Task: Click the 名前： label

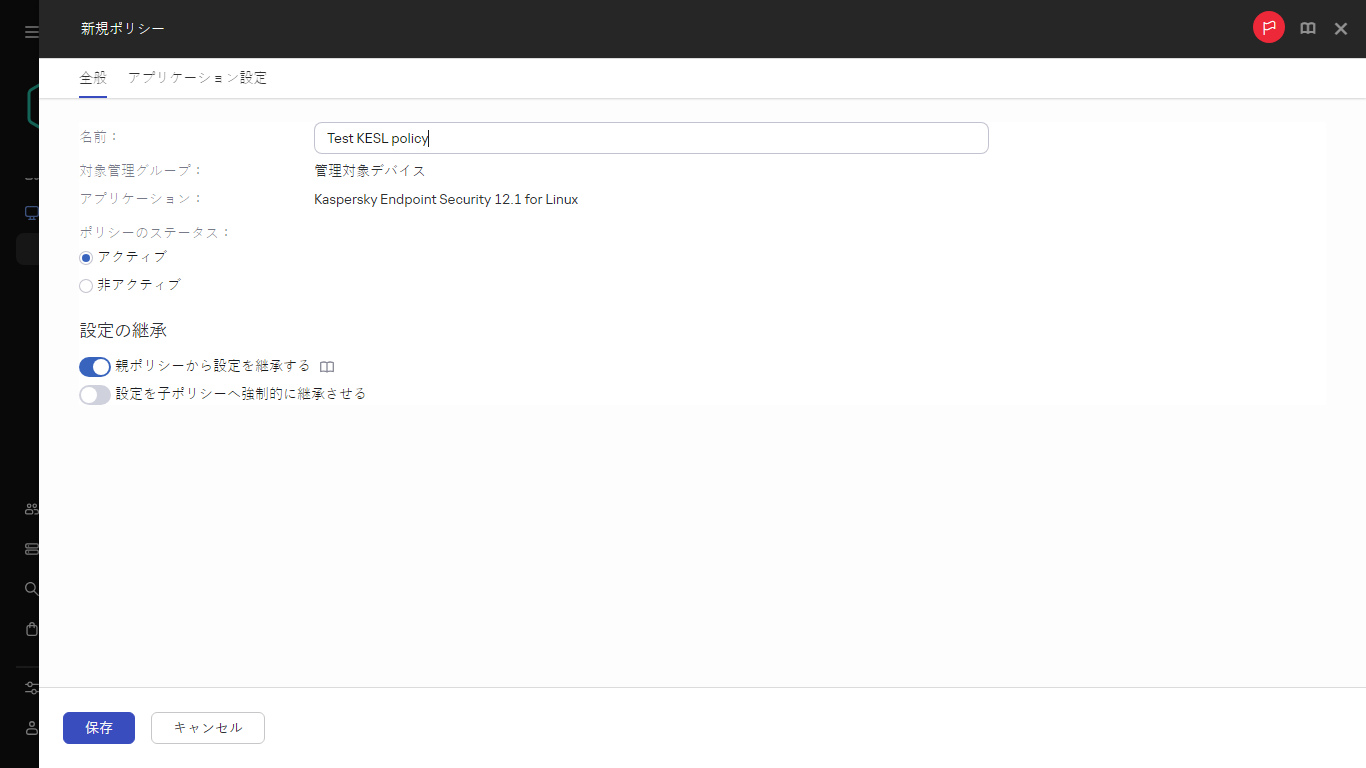Action: coord(99,137)
